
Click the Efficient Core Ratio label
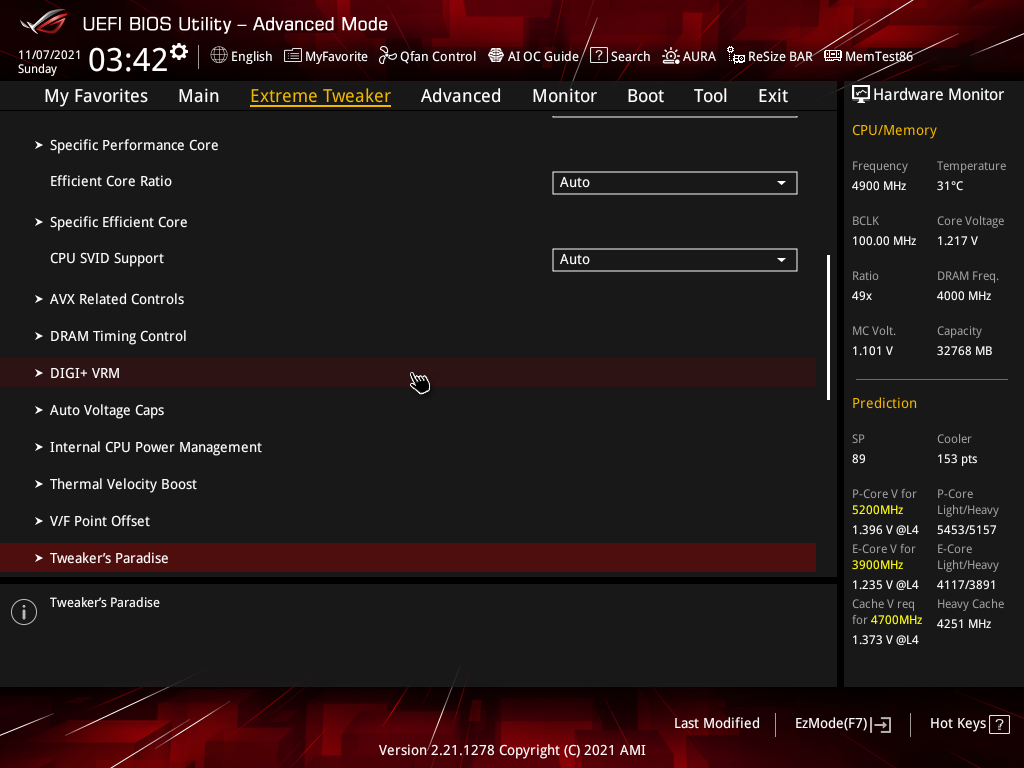click(x=111, y=182)
